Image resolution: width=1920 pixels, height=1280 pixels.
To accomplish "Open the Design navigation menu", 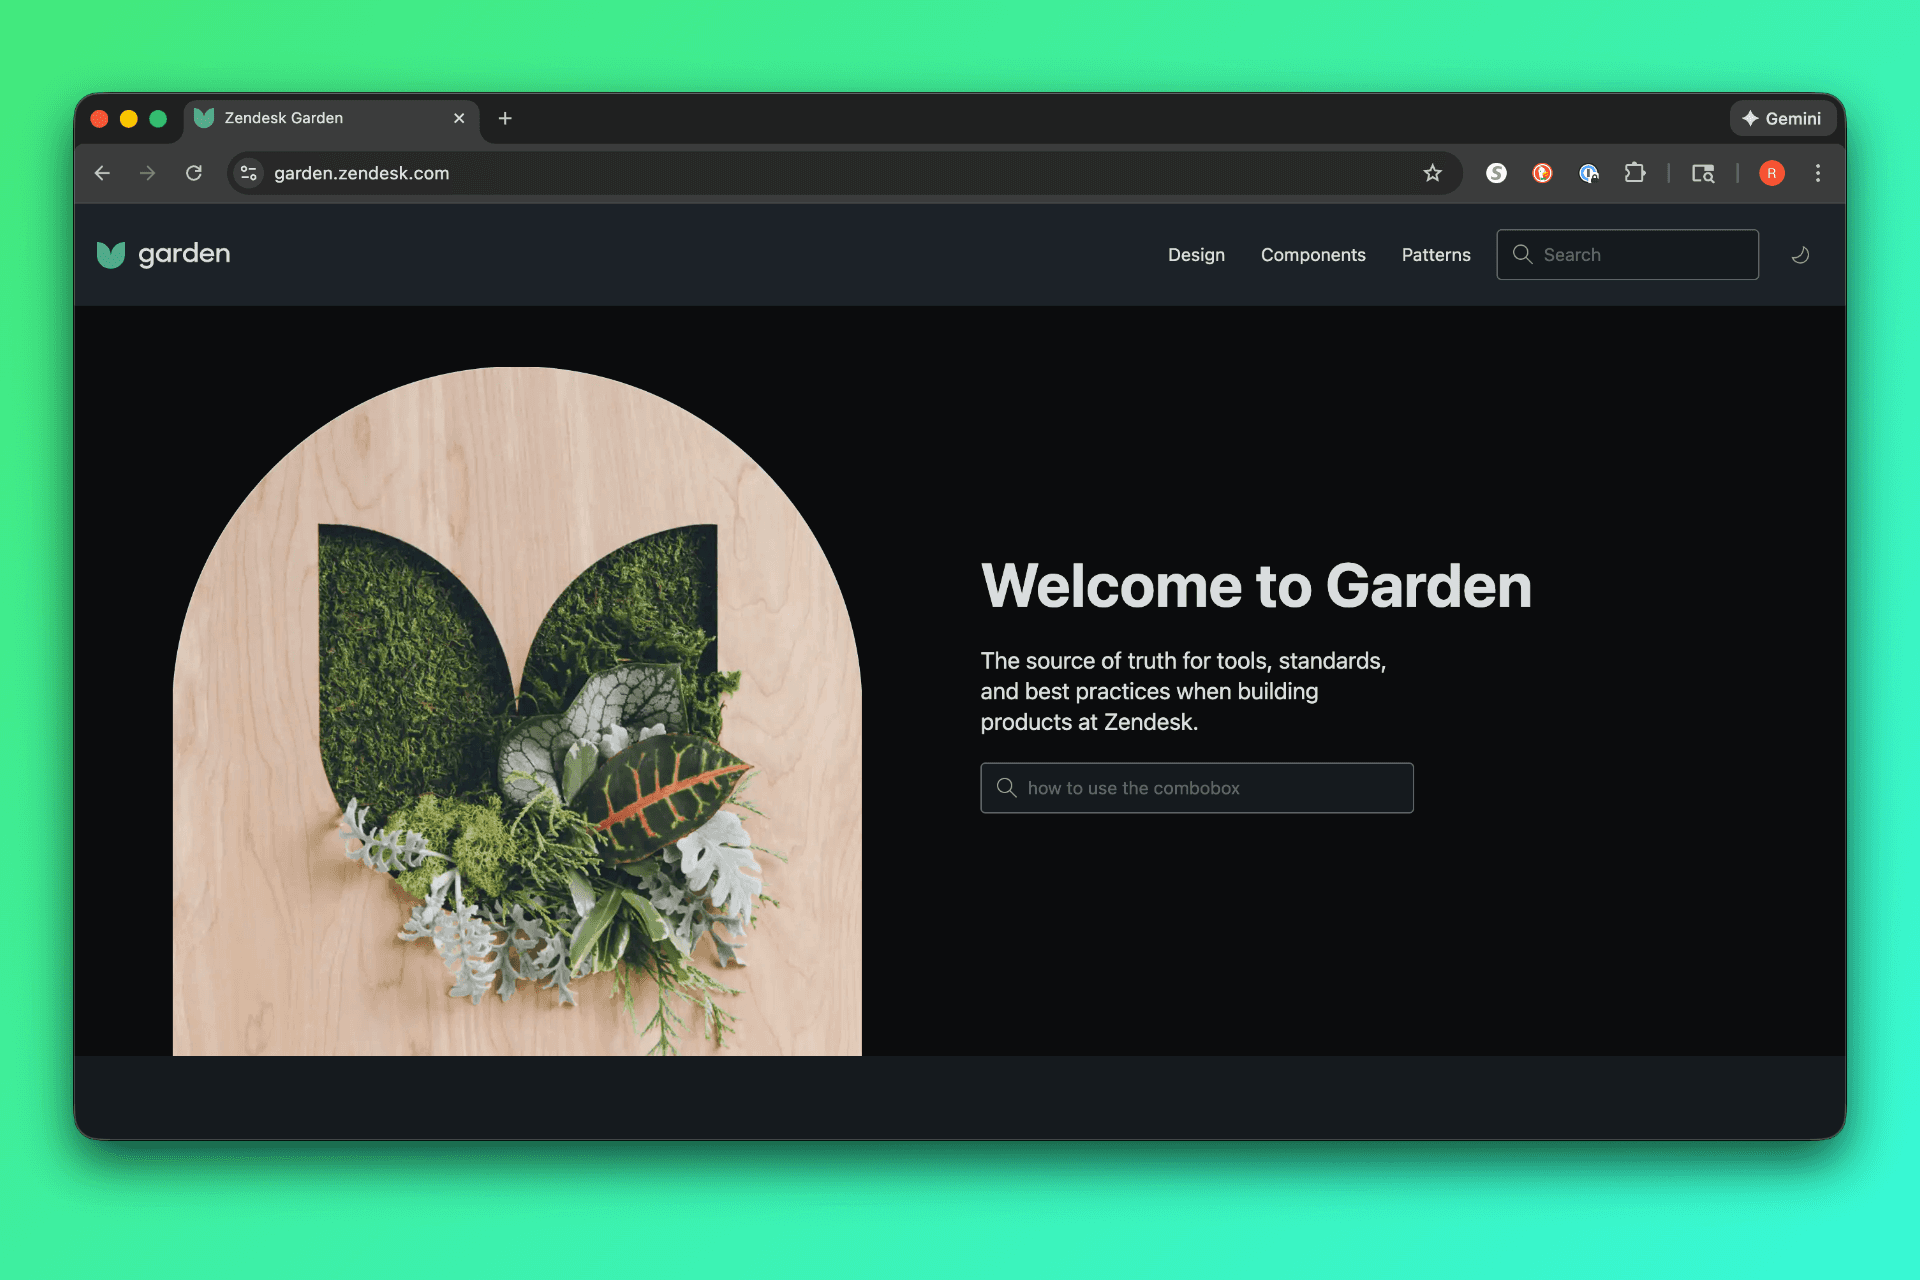I will click(1196, 255).
